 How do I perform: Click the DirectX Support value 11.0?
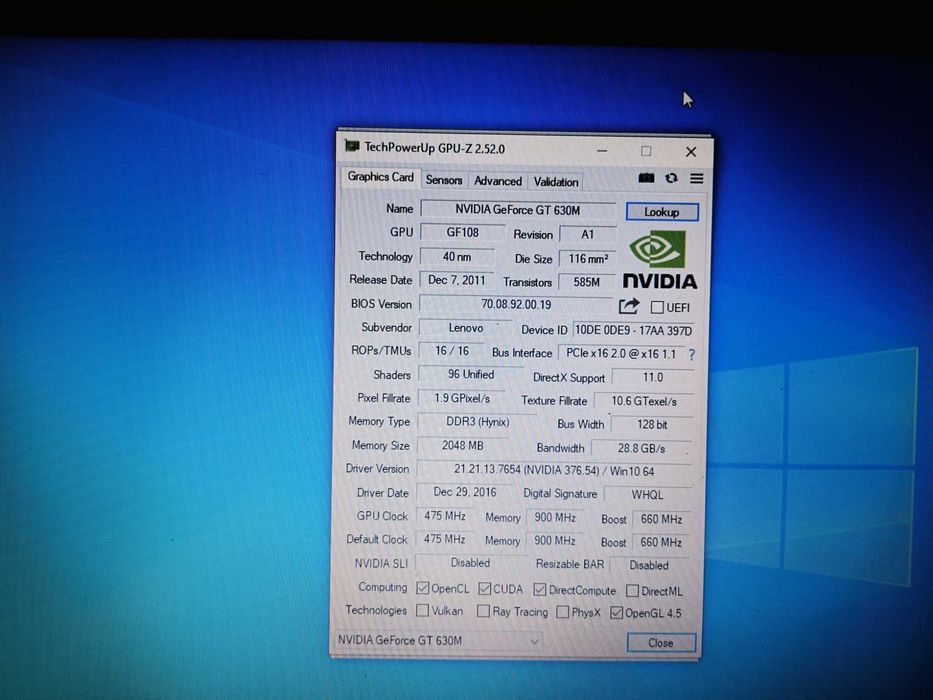(653, 377)
